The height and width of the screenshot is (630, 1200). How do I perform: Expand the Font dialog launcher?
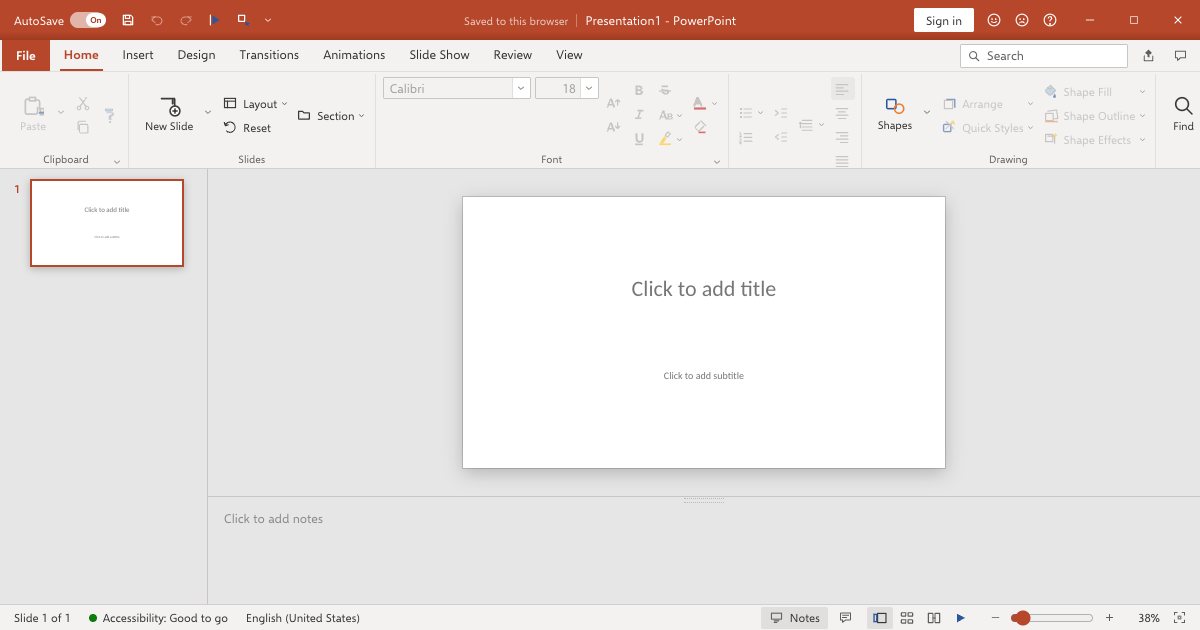pyautogui.click(x=717, y=161)
